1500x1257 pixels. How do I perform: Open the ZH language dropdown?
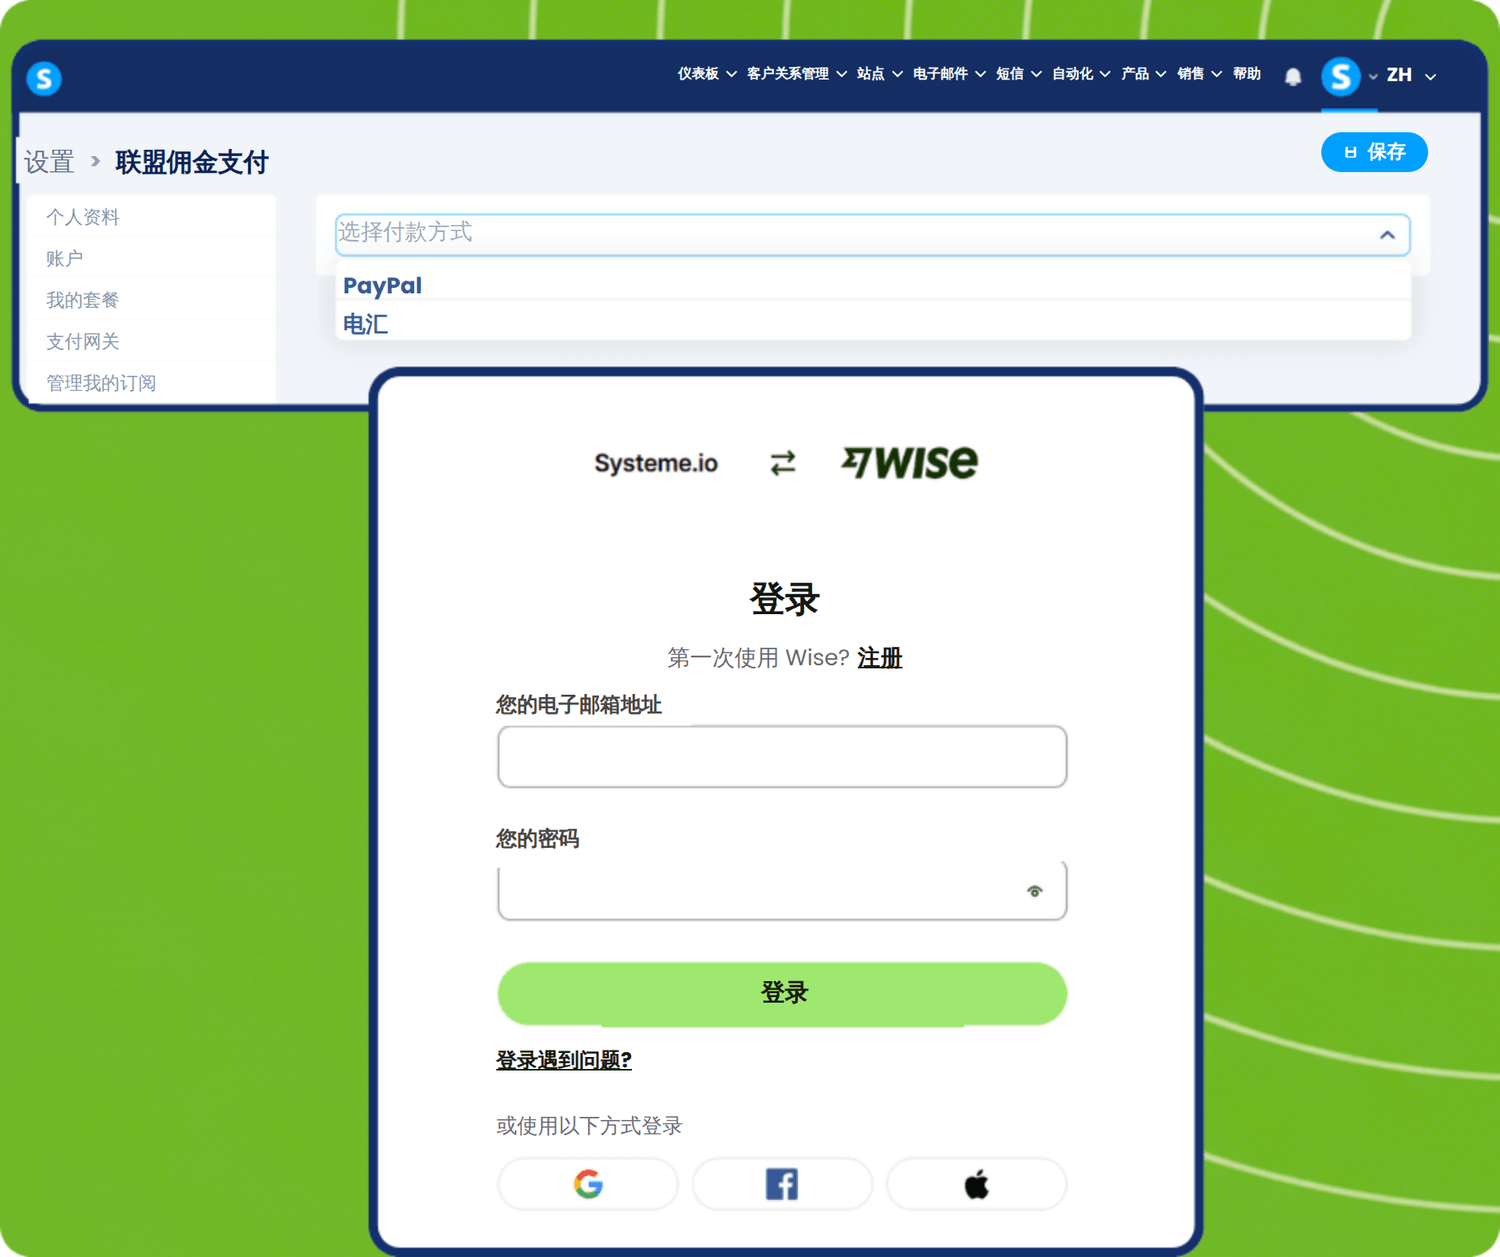(x=1411, y=75)
